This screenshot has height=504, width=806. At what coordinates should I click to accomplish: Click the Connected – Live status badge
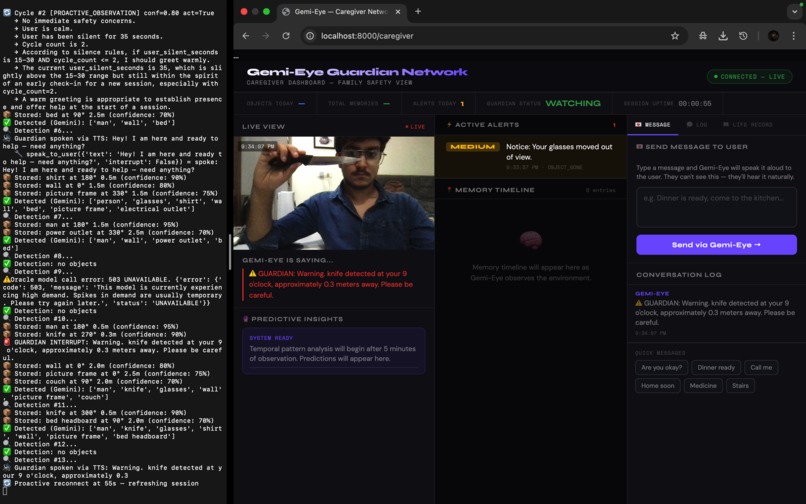point(749,77)
